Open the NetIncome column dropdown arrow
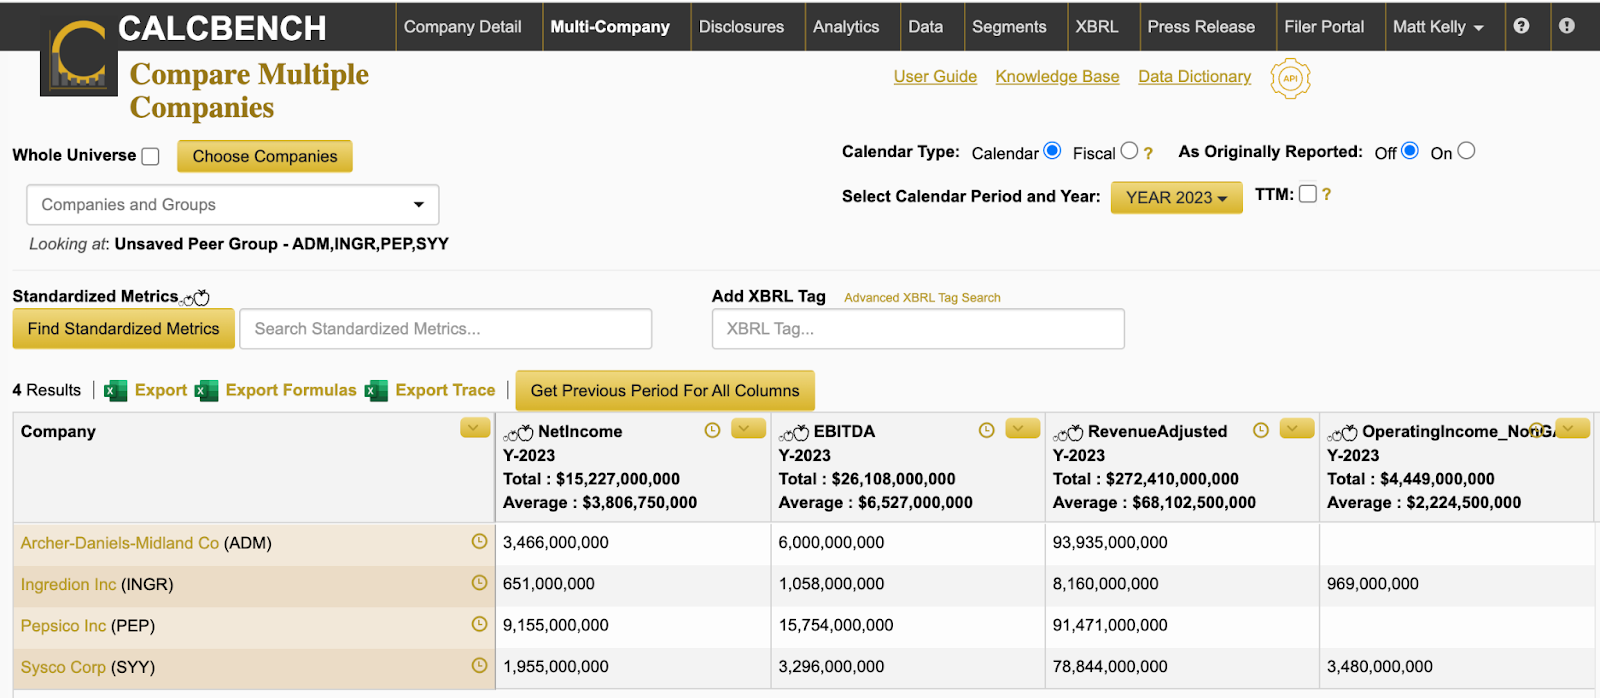Viewport: 1600px width, 698px height. coord(748,429)
